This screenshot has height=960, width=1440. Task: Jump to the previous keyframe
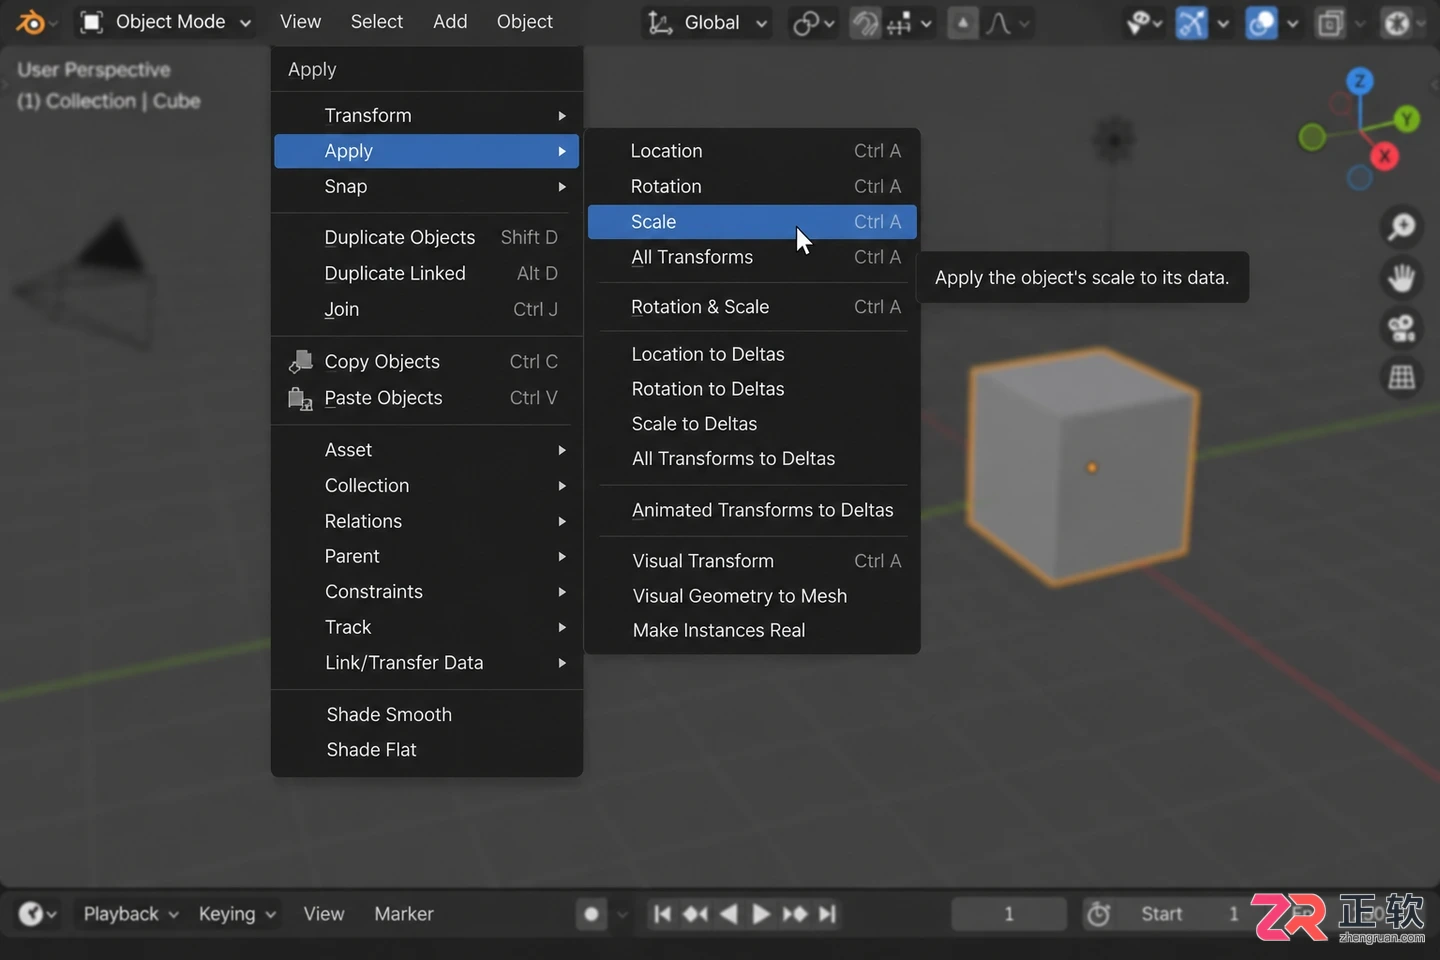(x=695, y=914)
